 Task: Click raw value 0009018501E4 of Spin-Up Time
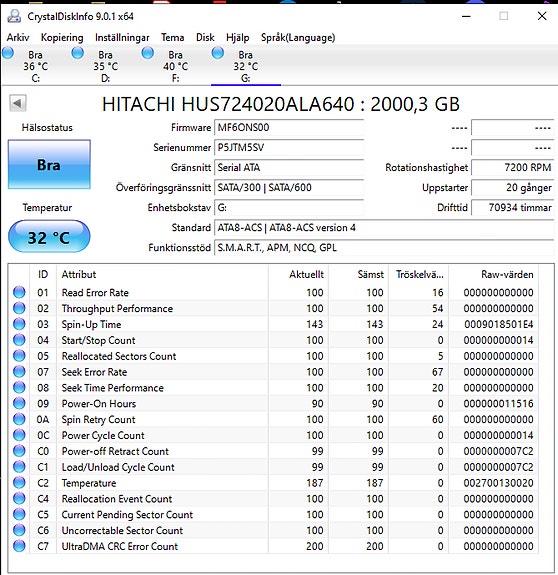(x=499, y=324)
